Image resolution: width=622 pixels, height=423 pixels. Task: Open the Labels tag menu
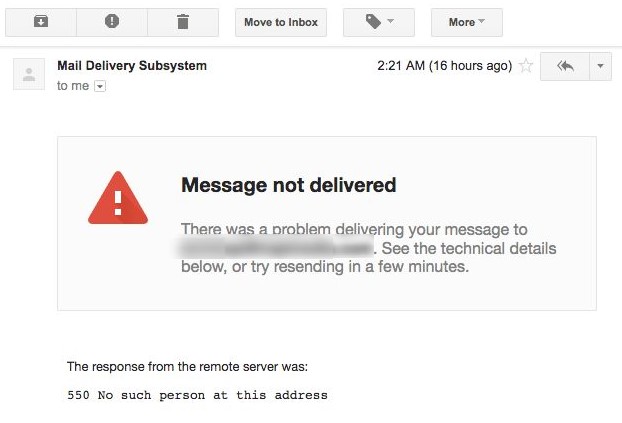tap(379, 22)
